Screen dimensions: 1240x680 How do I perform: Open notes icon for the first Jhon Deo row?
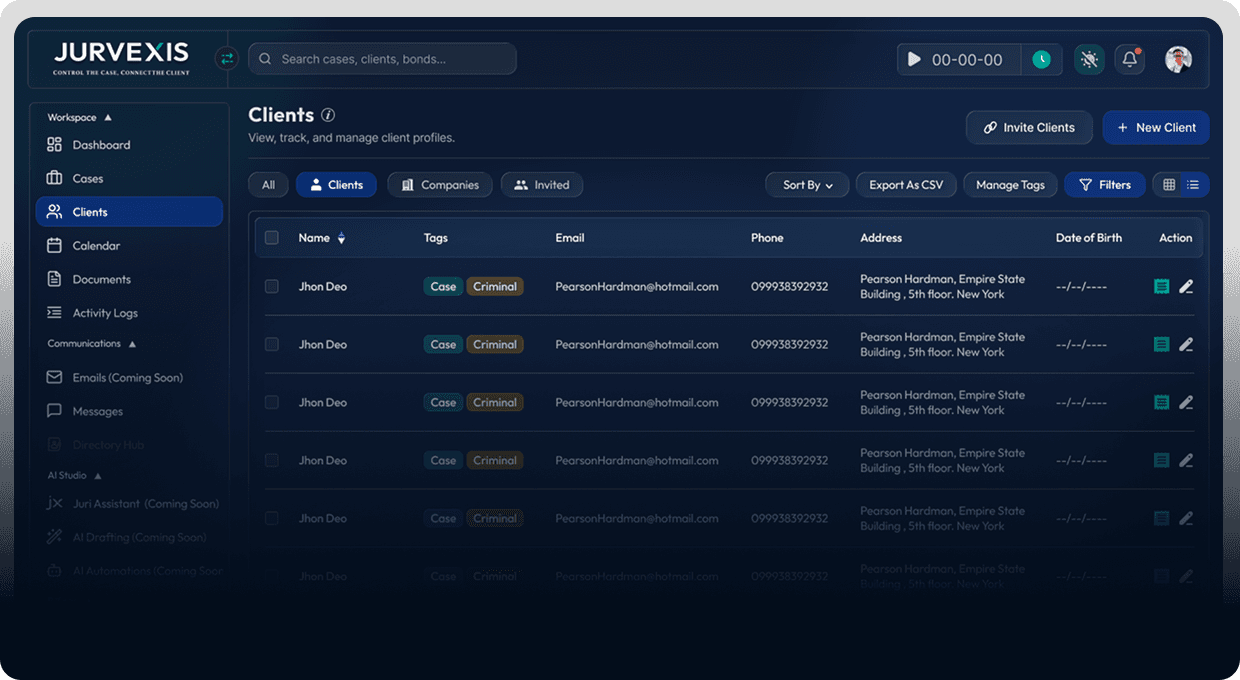(x=1161, y=287)
